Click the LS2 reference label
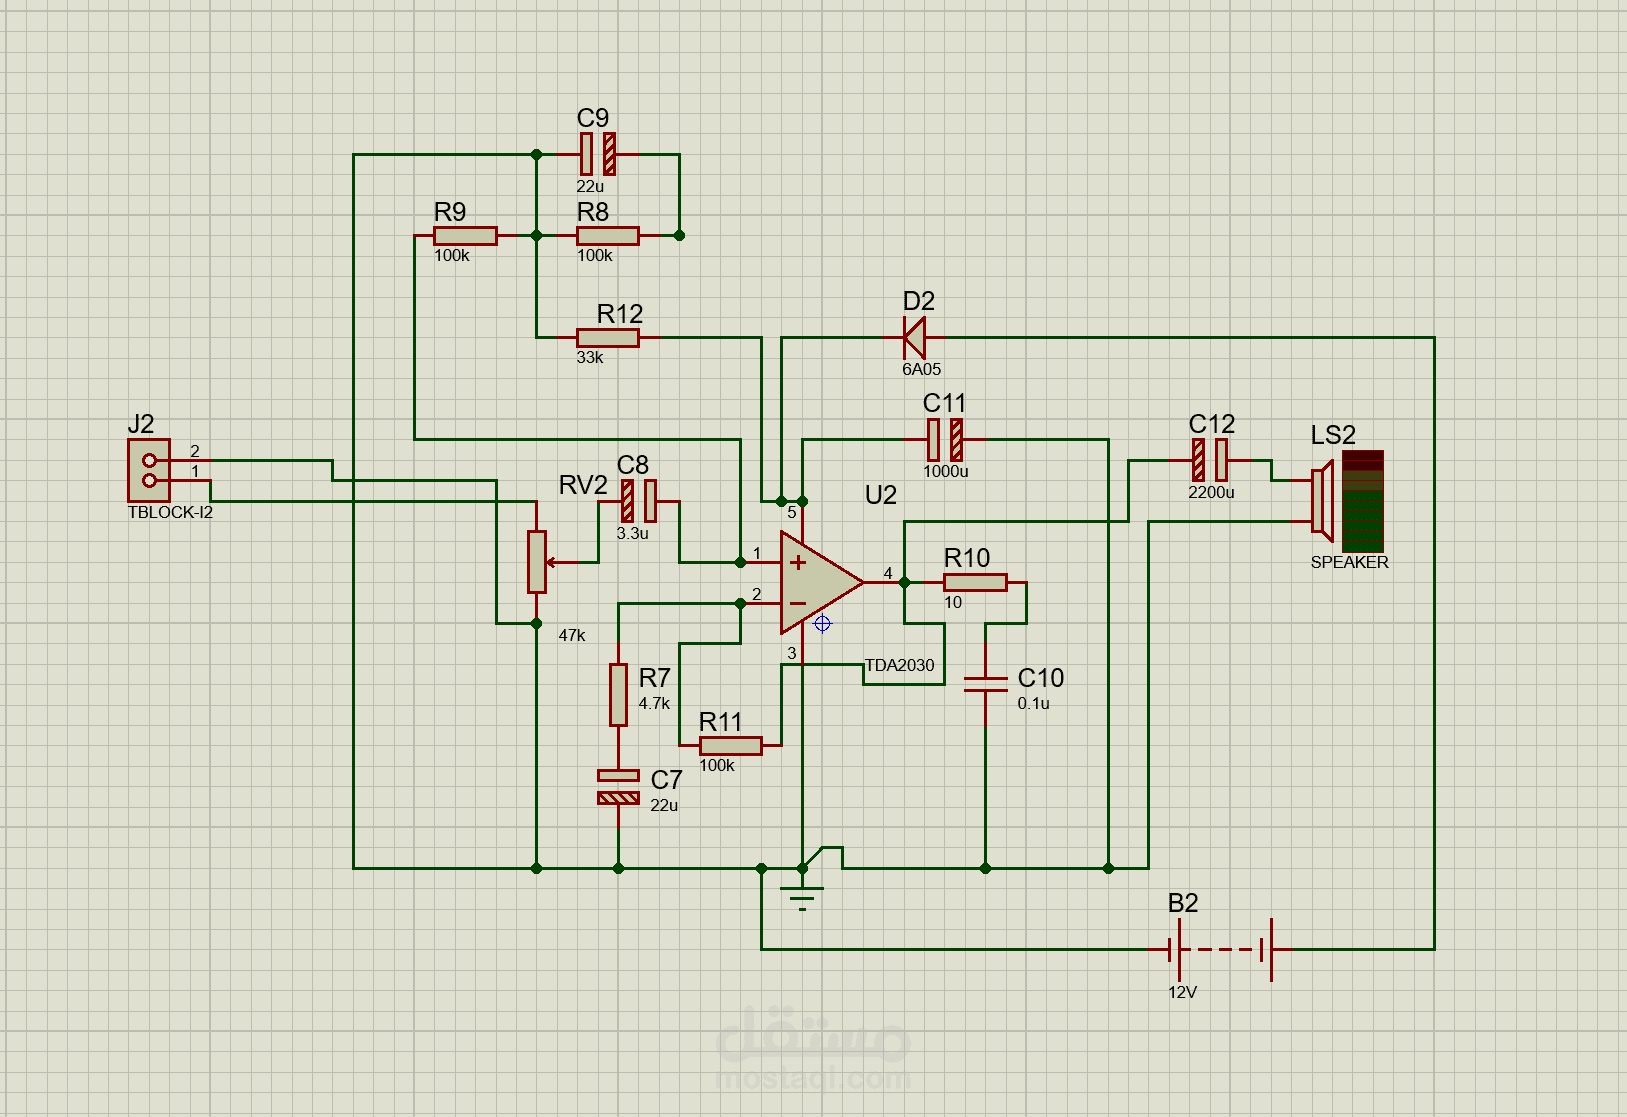The height and width of the screenshot is (1117, 1627). click(1334, 435)
